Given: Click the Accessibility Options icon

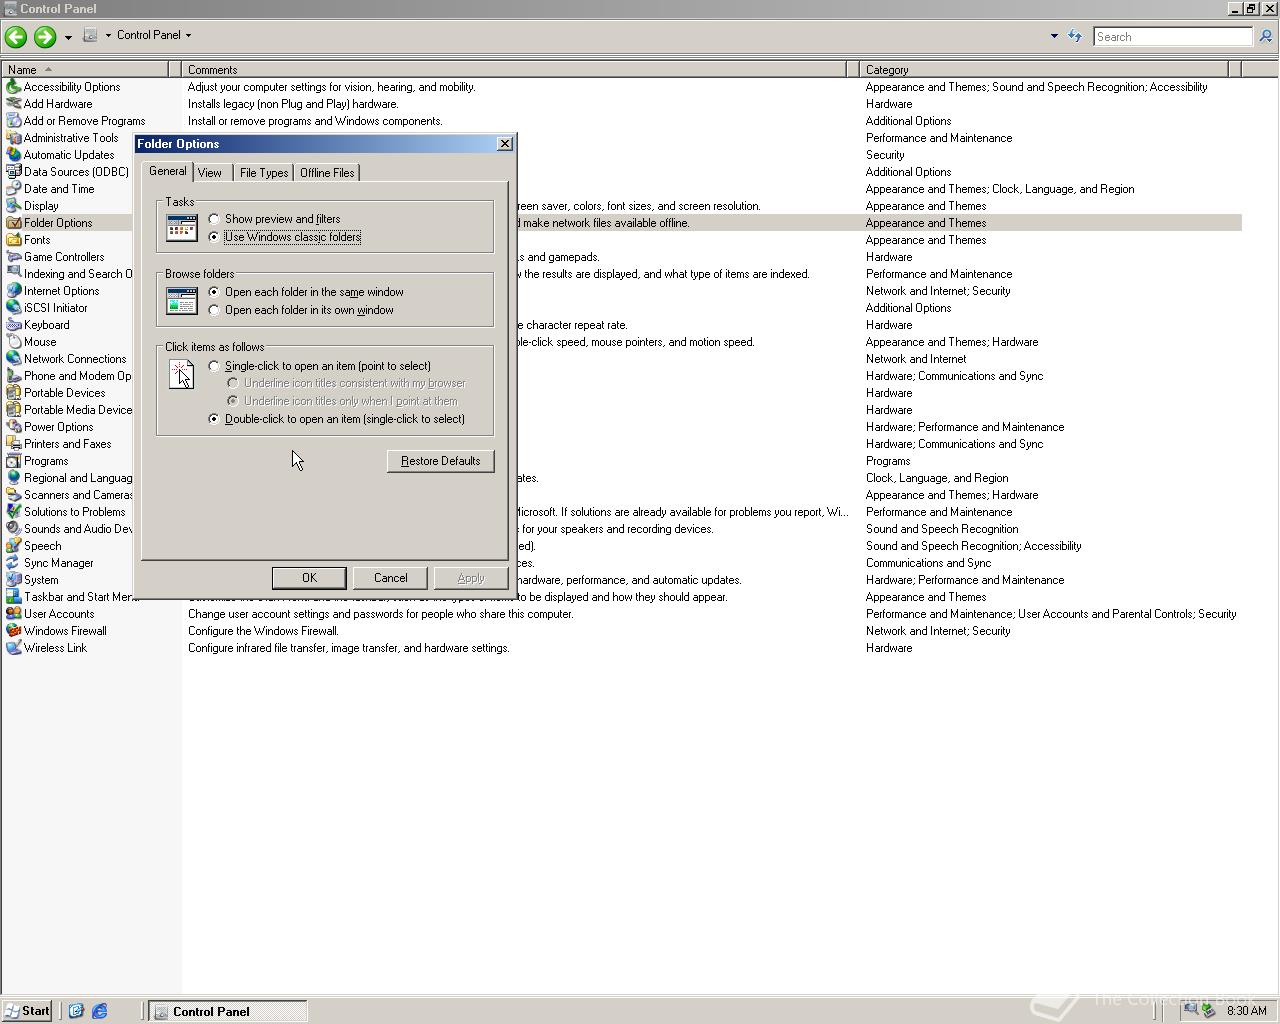Looking at the screenshot, I should (x=13, y=87).
